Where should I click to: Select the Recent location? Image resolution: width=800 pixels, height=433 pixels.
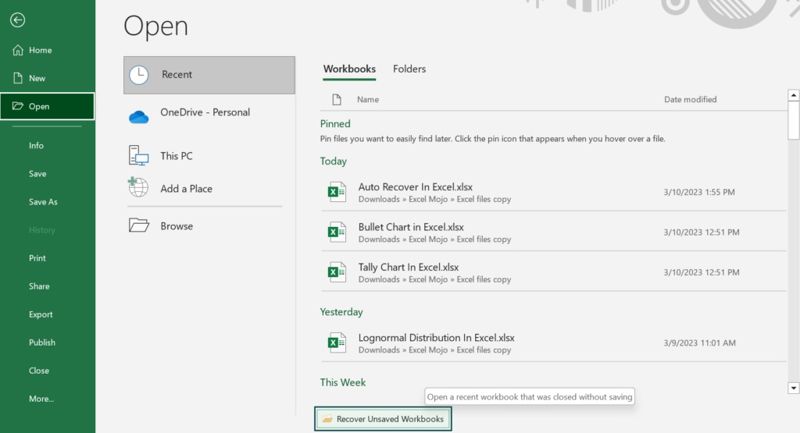tap(209, 75)
